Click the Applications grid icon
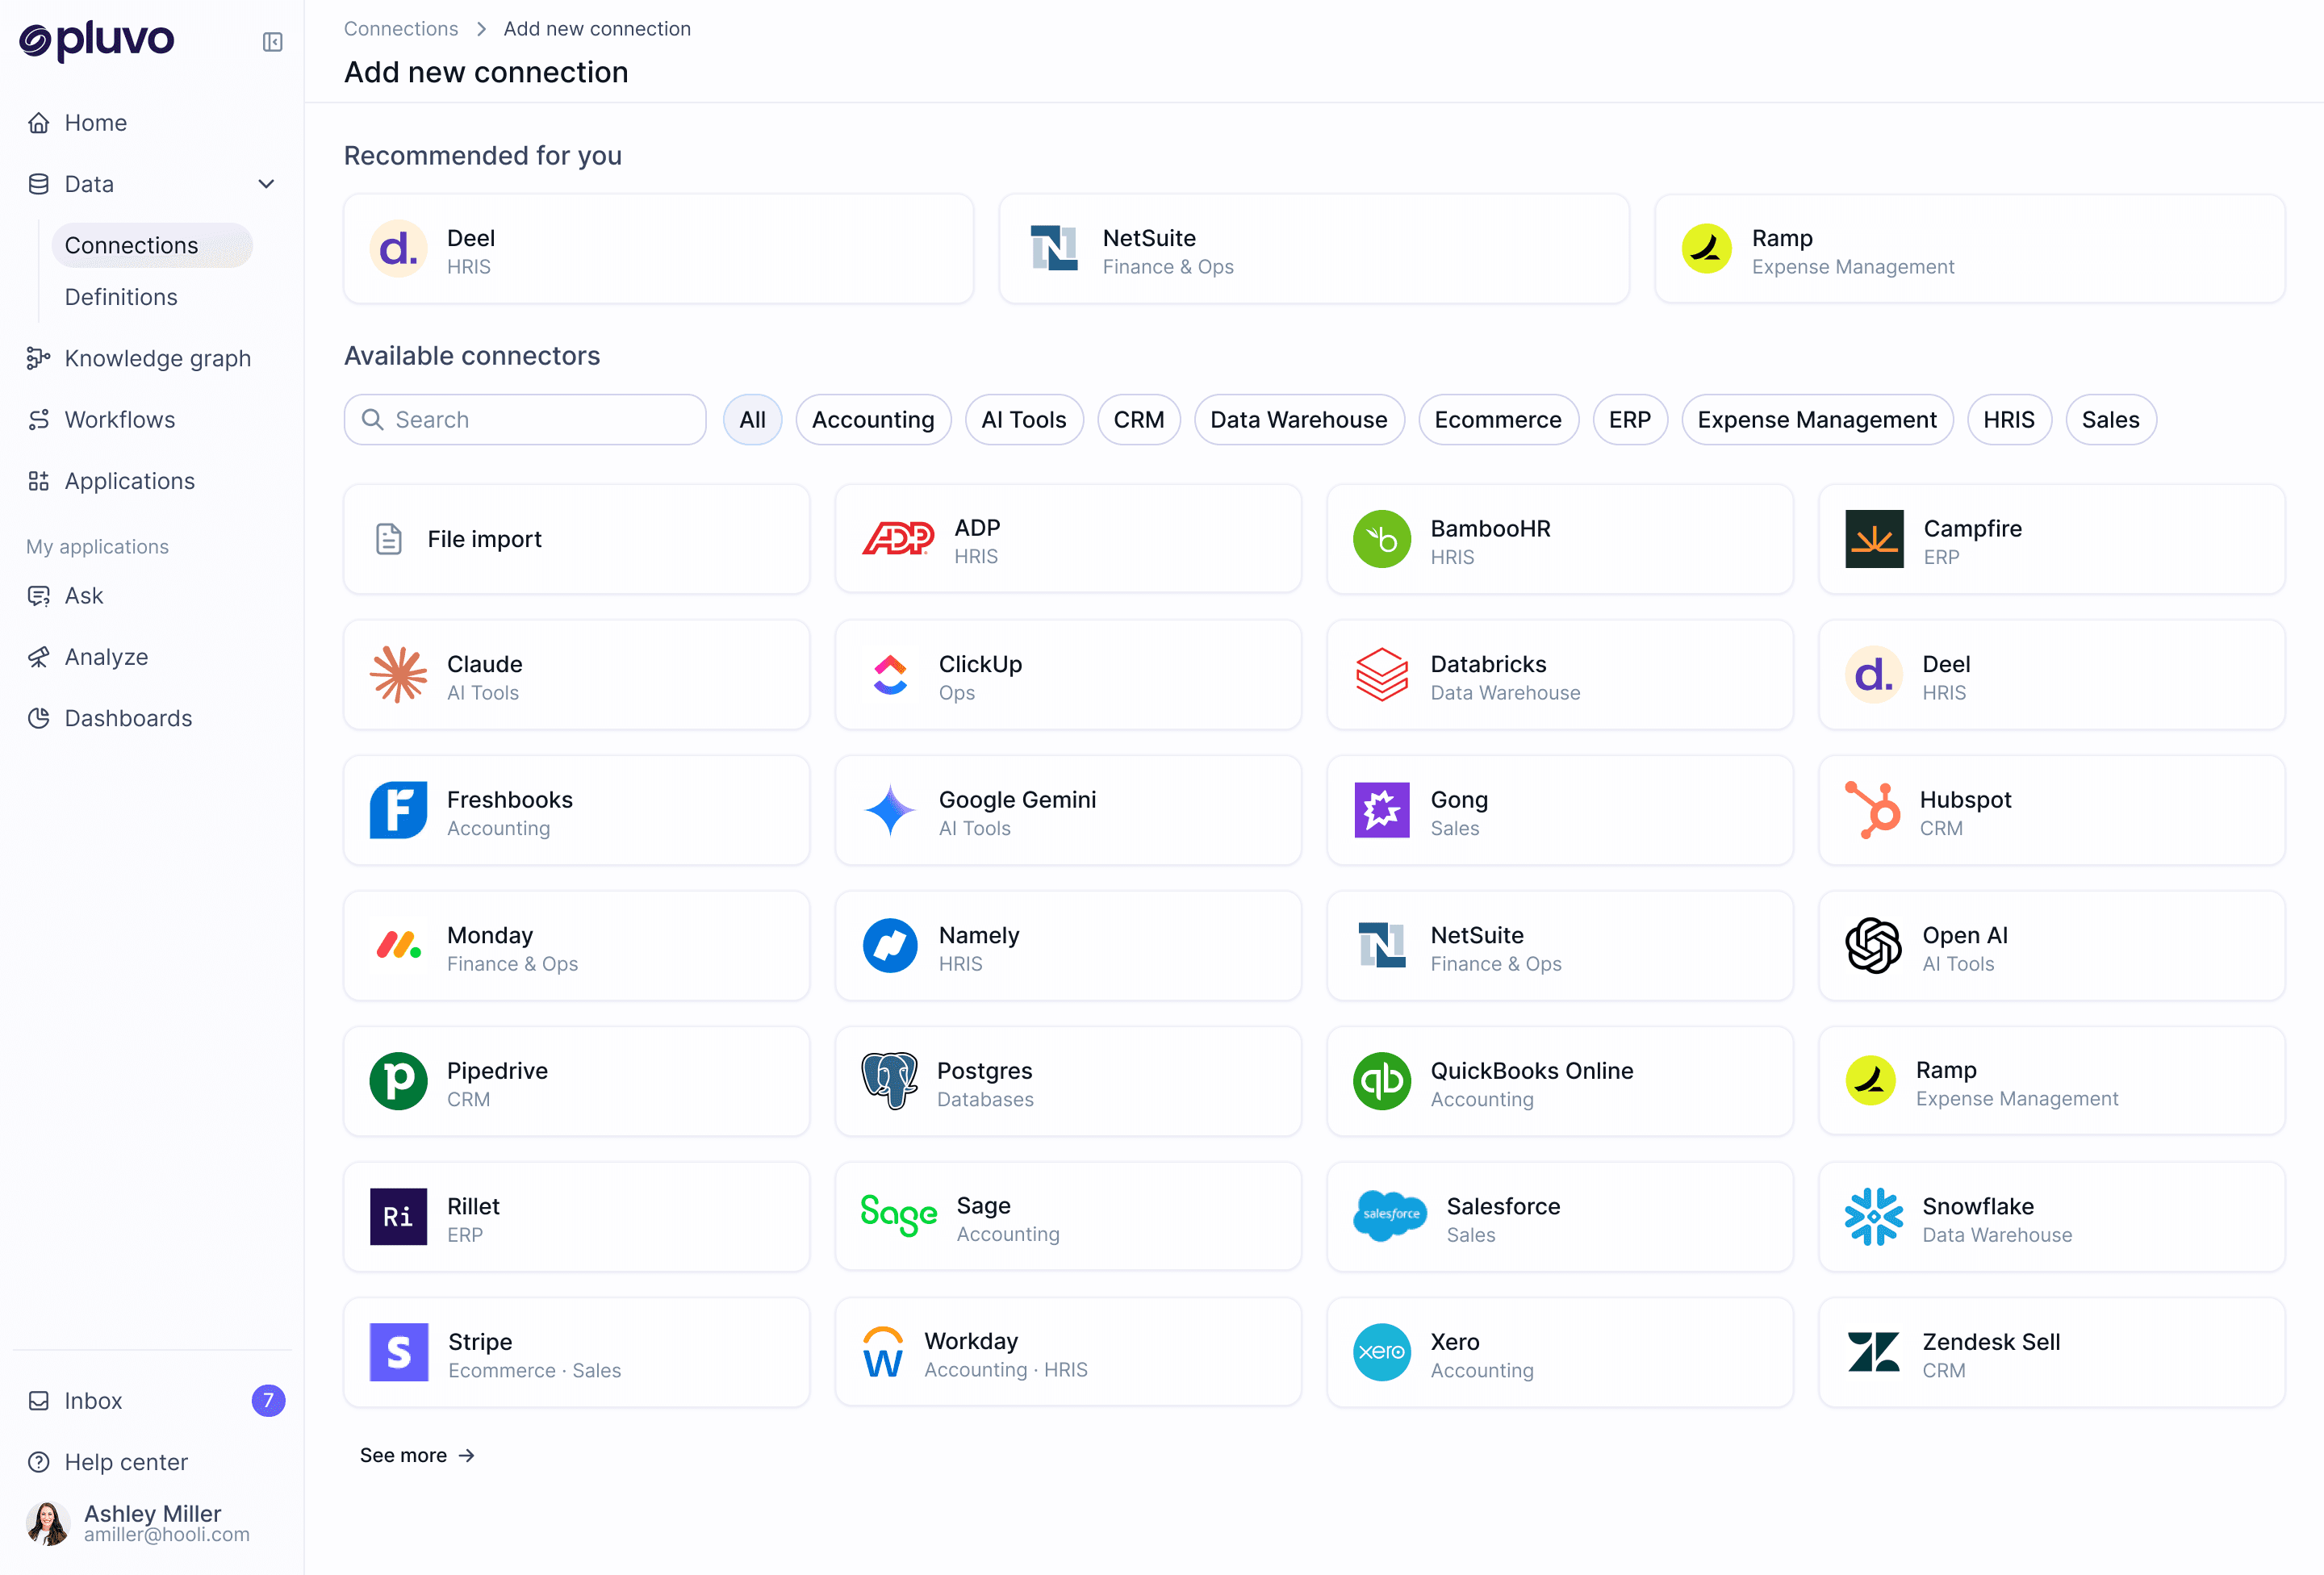Screen dimensions: 2324x1575 pyautogui.click(x=39, y=481)
